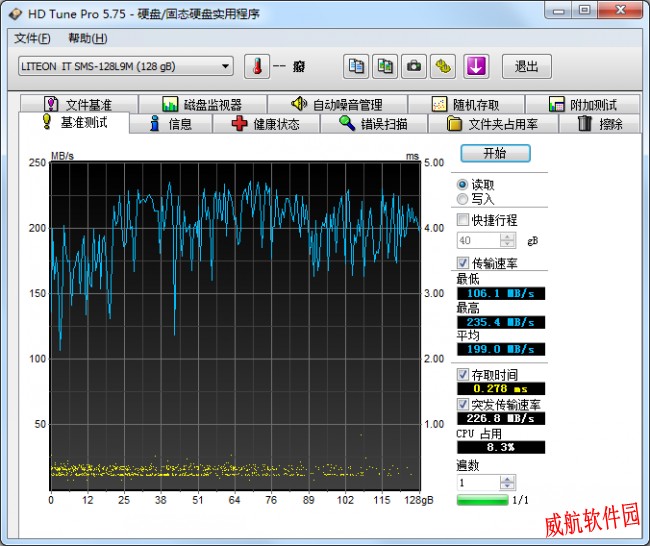Viewport: 650px width, 546px height.
Task: Open the 擦除 tab
Action: pyautogui.click(x=599, y=124)
